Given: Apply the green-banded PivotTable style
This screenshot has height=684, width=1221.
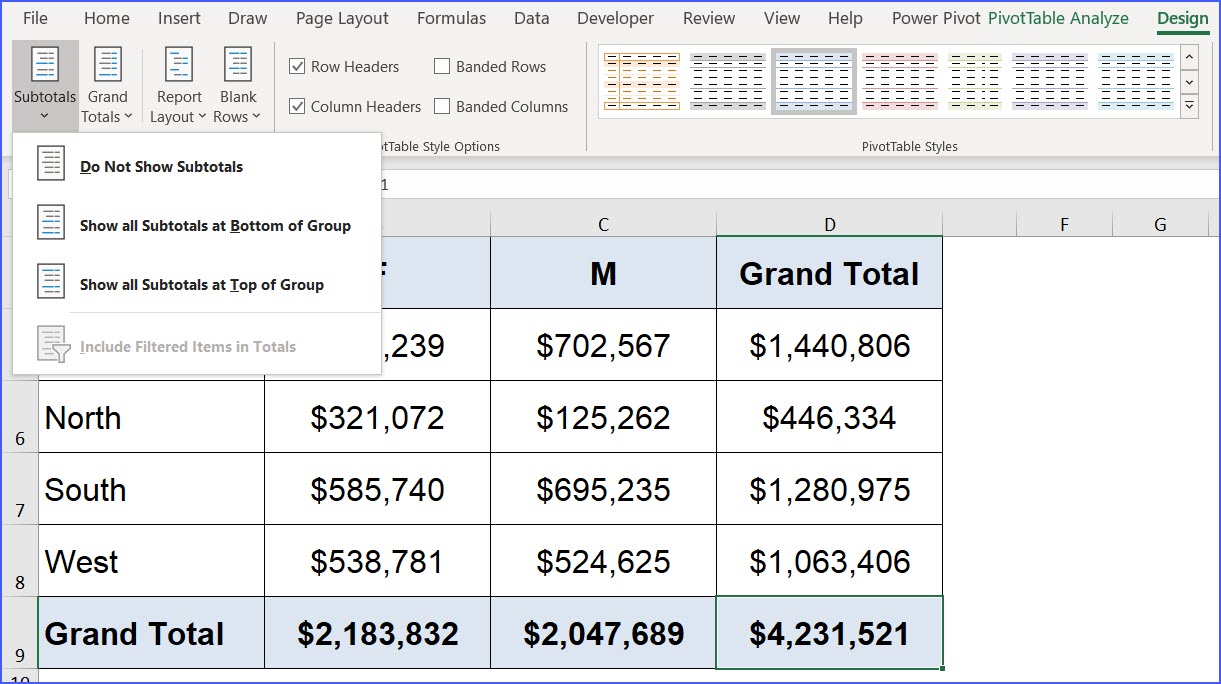Looking at the screenshot, I should click(x=975, y=81).
